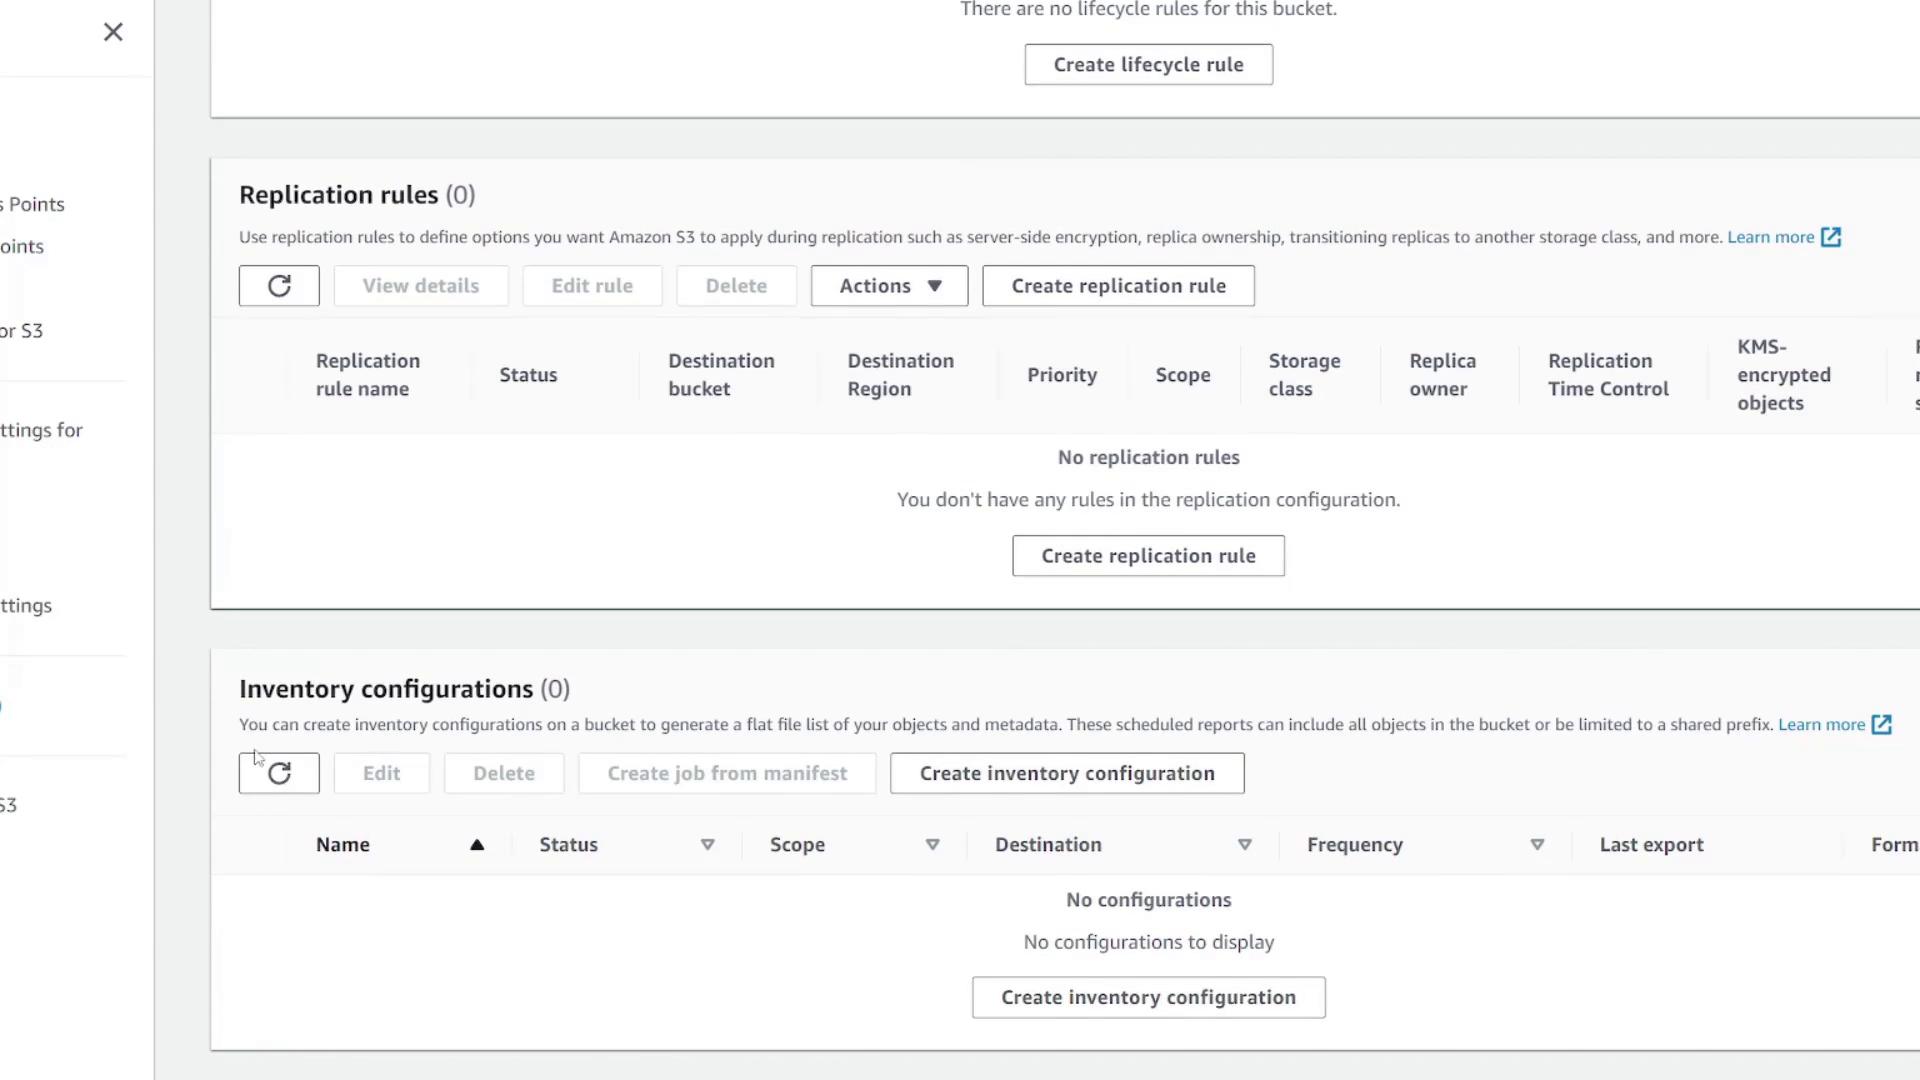Click Create inventory configuration below empty table
This screenshot has height=1080, width=1920.
tap(1148, 997)
